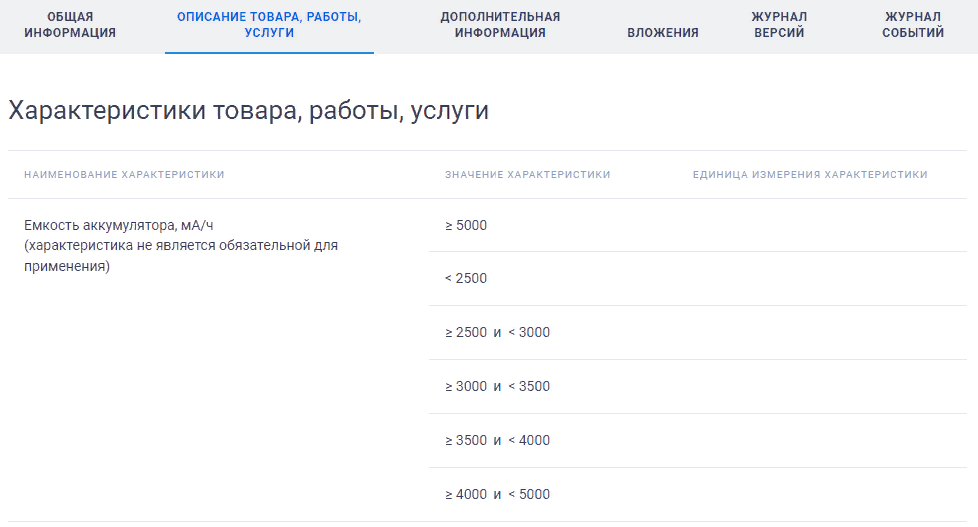
Task: Click the Единица измерения характеристики column header
Action: [x=810, y=175]
